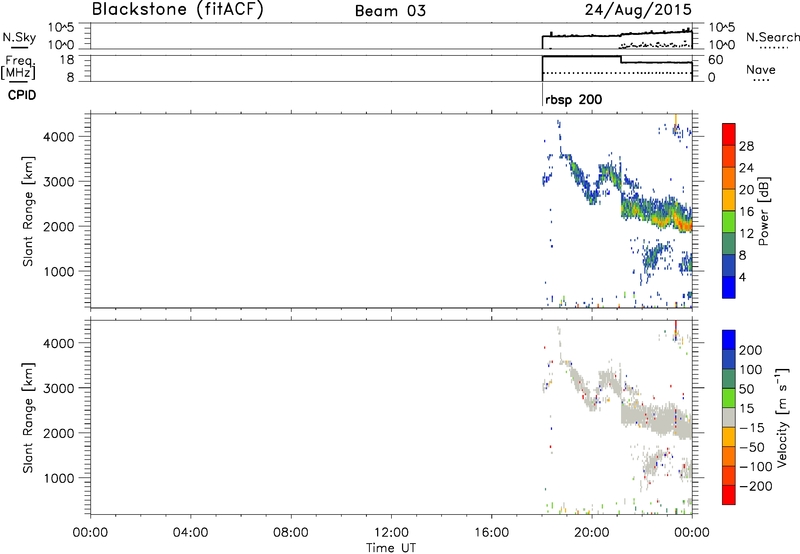
Task: Click the 'Beam 03' label
Action: click(x=390, y=11)
